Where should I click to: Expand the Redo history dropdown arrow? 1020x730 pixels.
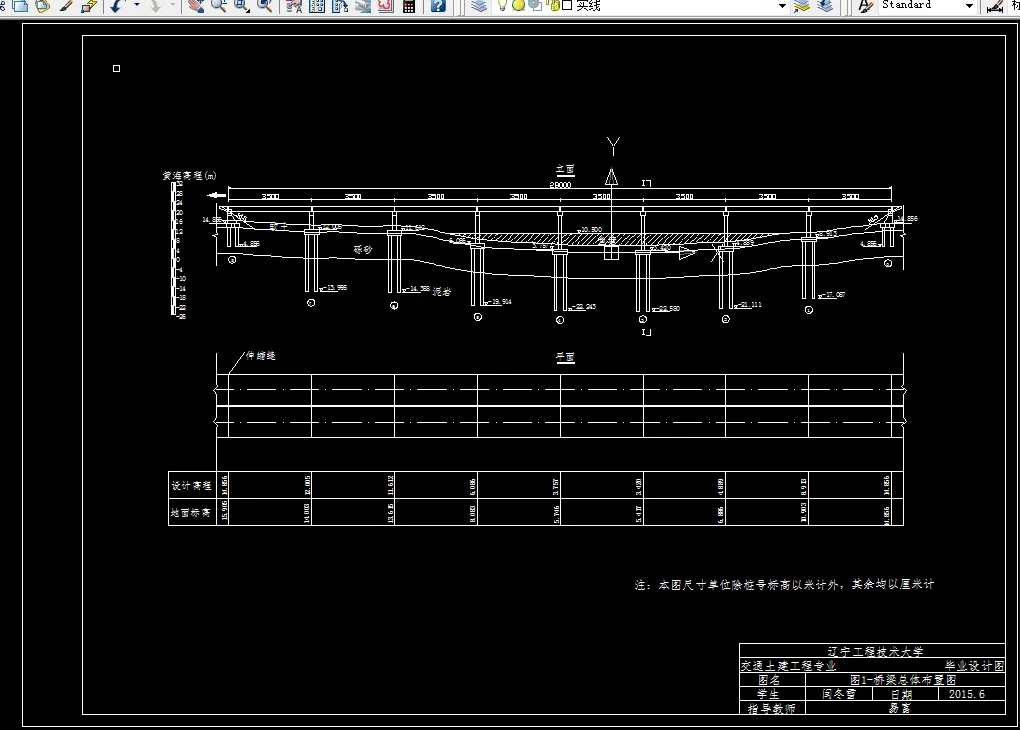[173, 5]
